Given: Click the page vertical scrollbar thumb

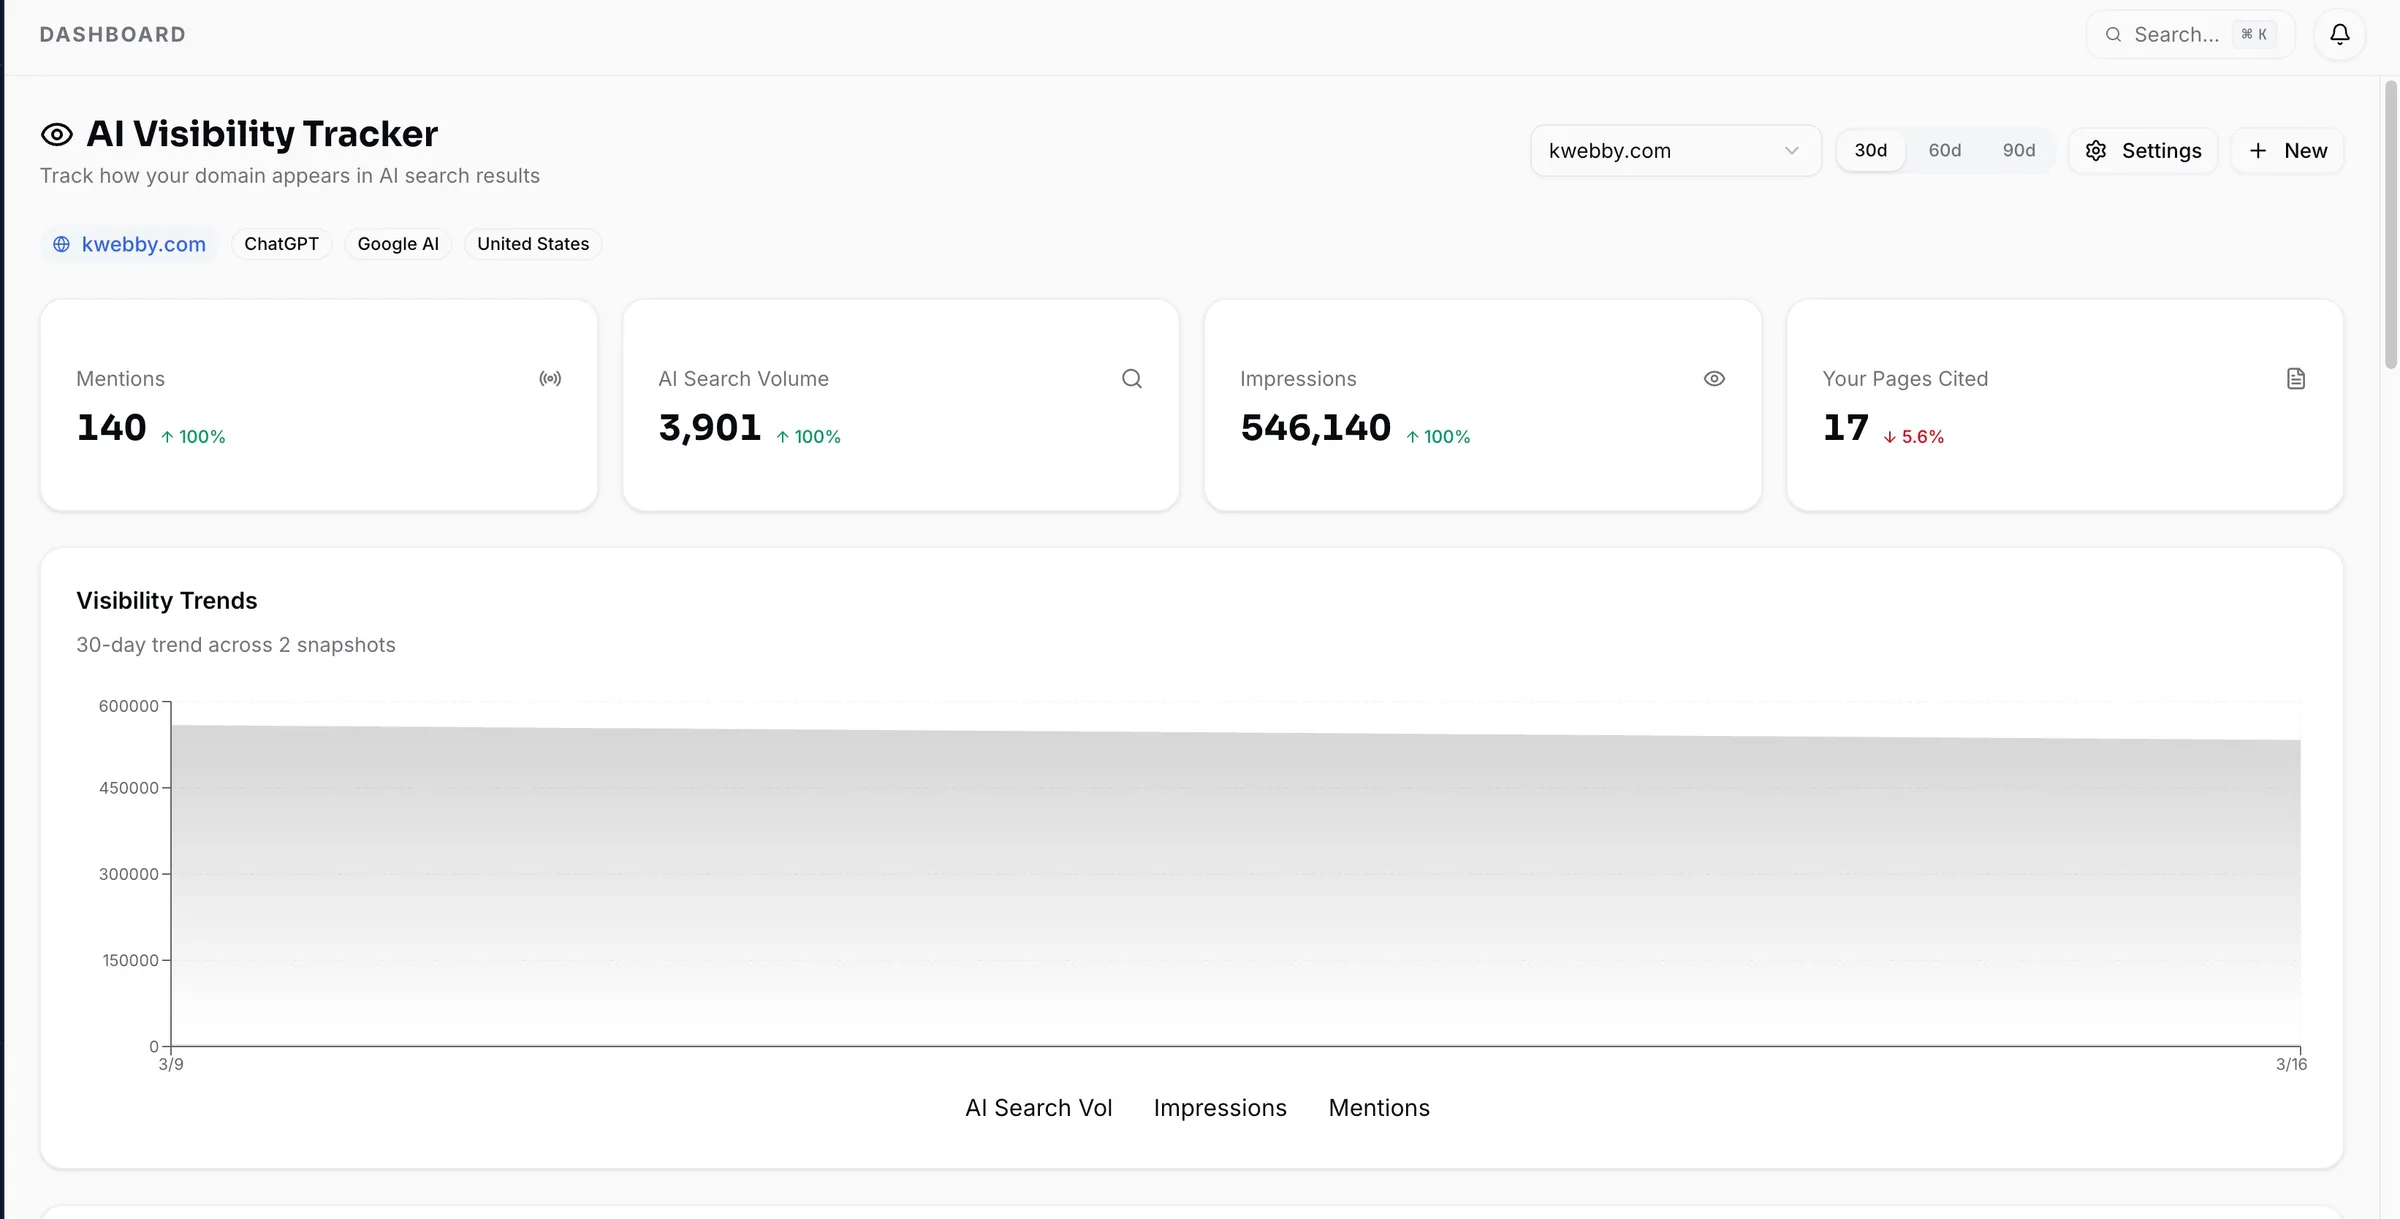Looking at the screenshot, I should point(2391,225).
